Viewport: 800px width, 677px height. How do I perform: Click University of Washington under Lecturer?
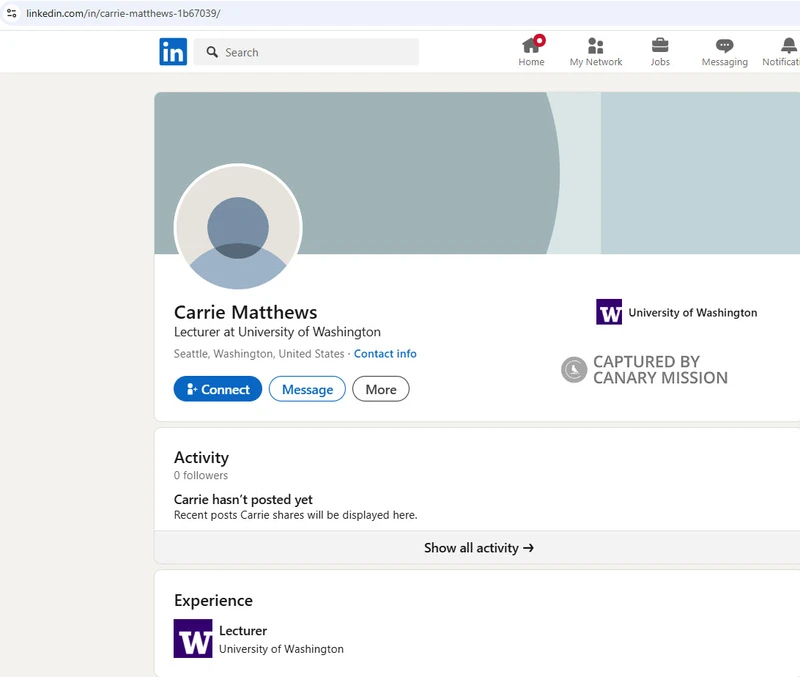pos(281,649)
